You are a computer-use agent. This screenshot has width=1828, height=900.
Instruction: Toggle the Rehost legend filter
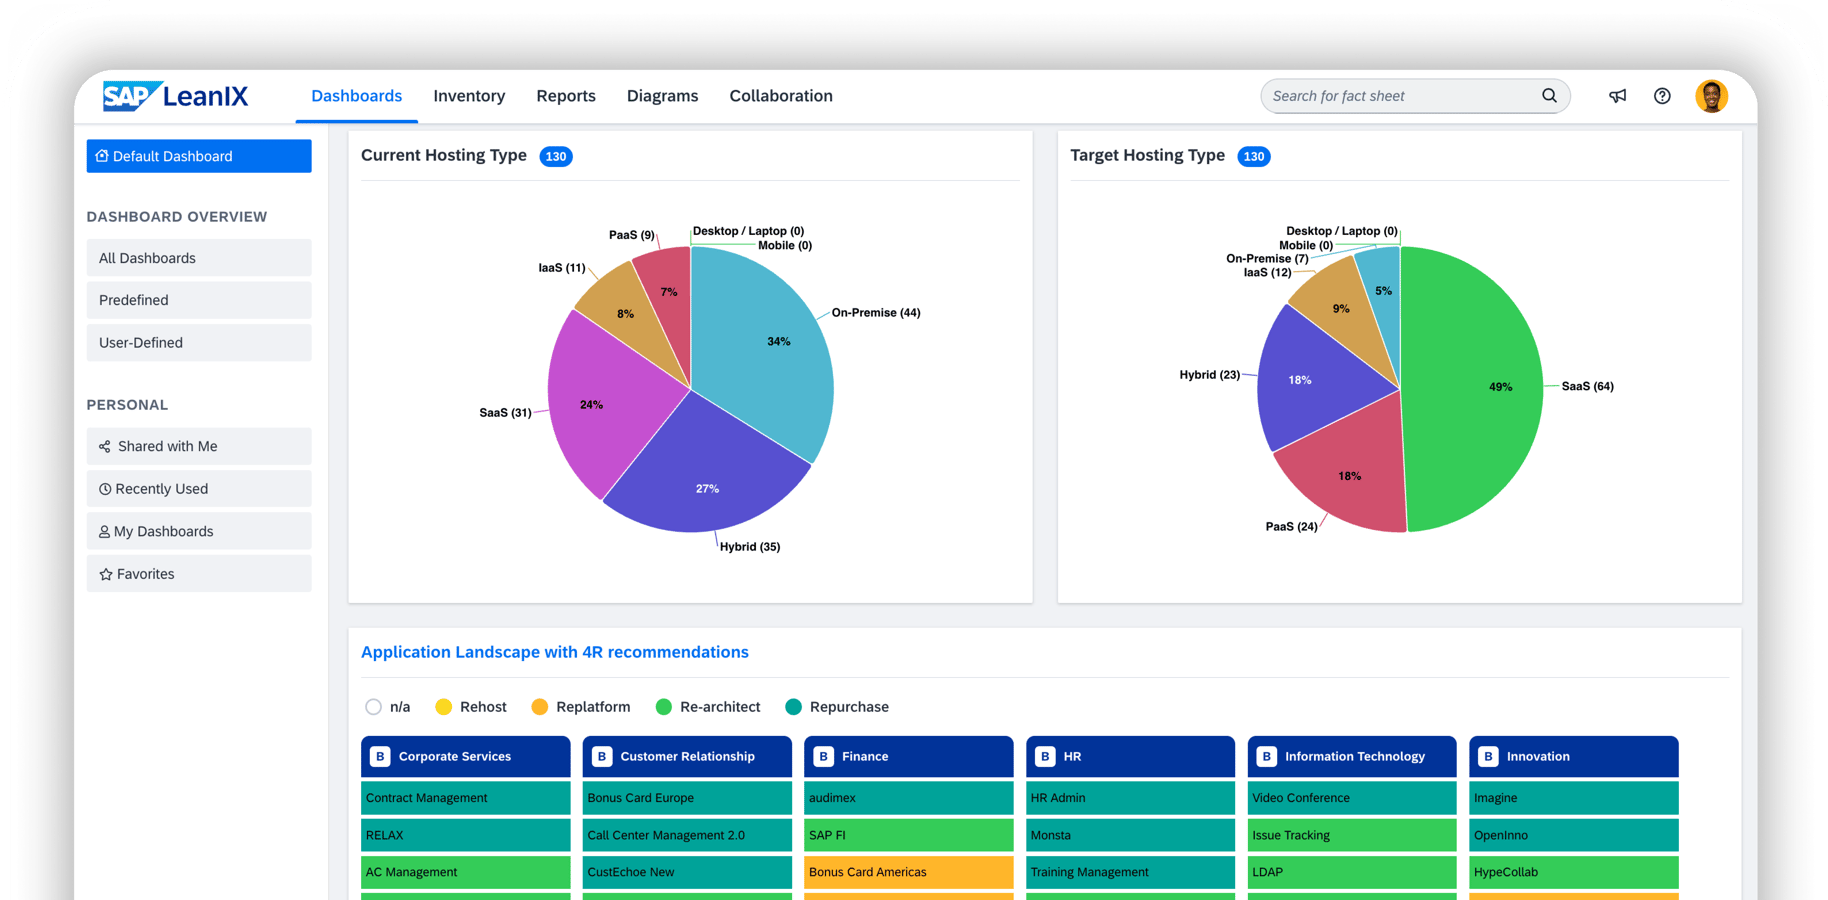point(471,707)
